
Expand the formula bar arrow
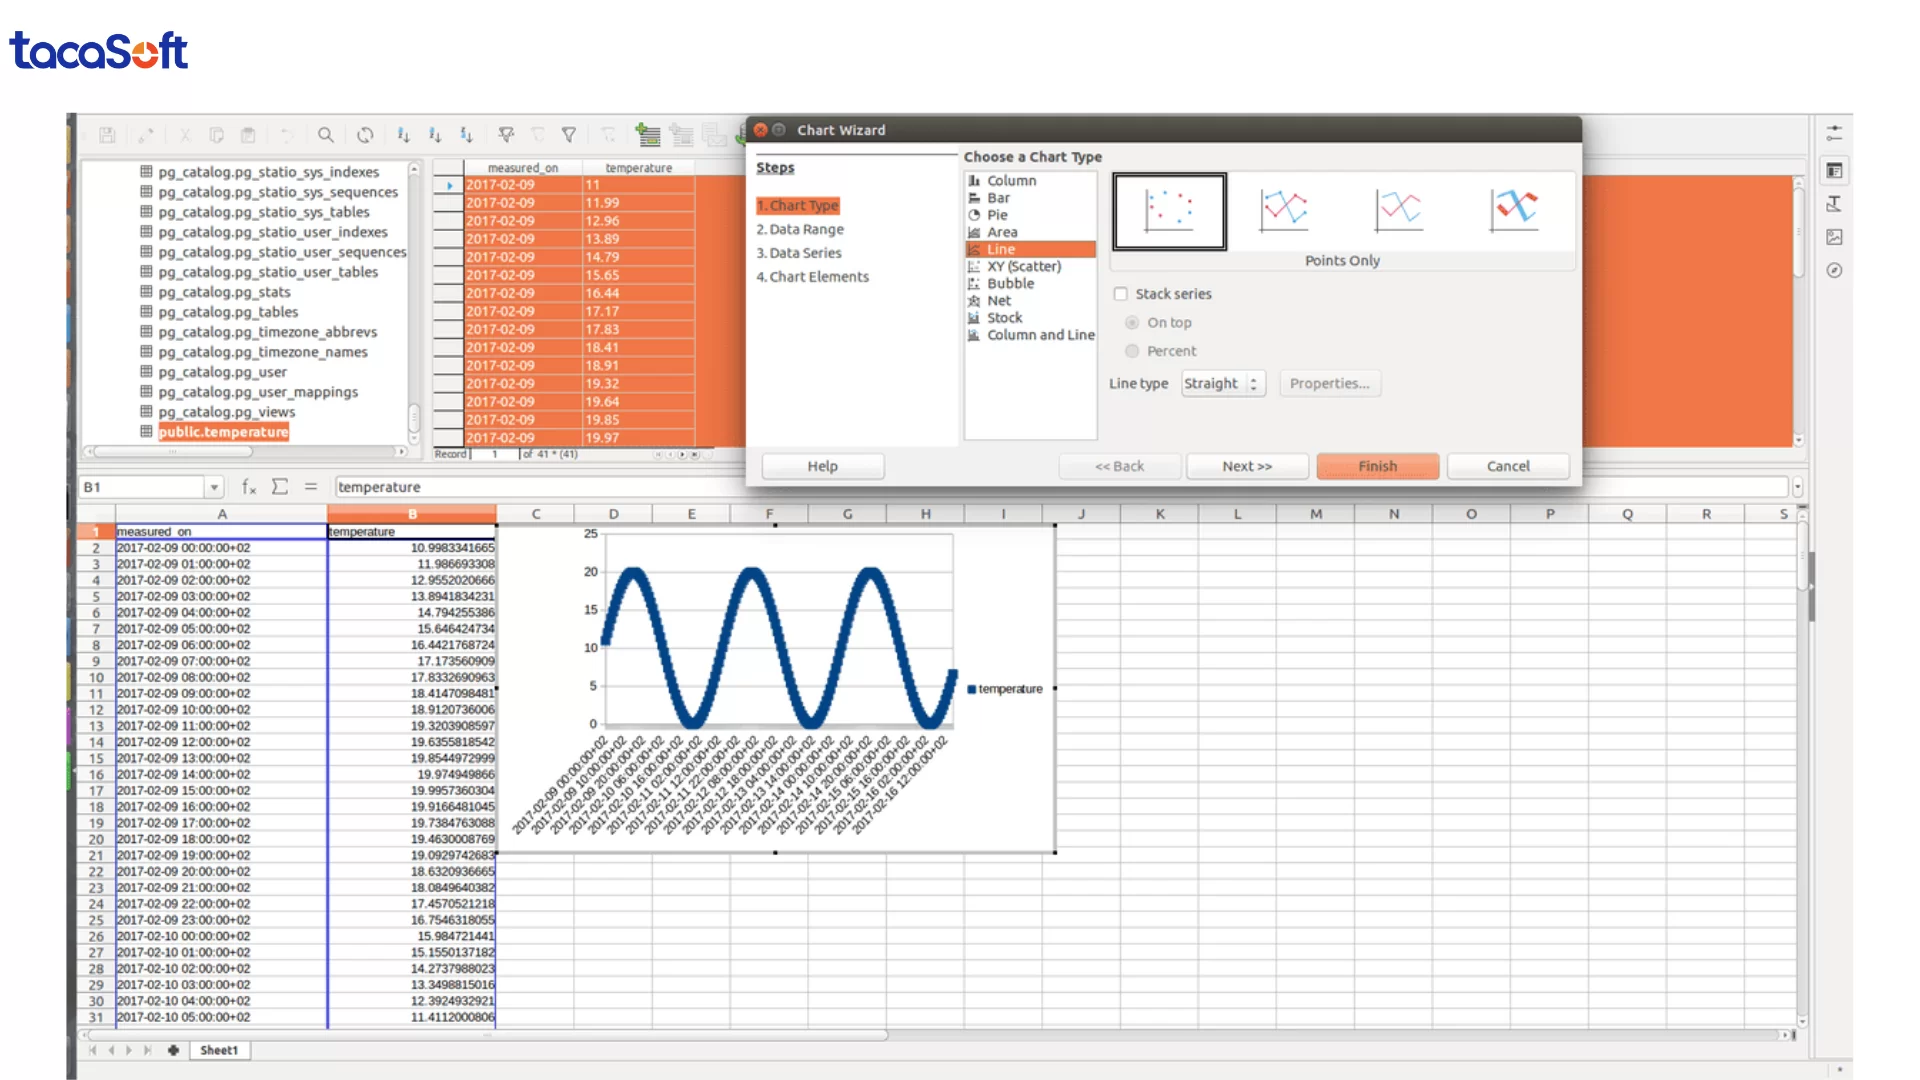[1797, 488]
